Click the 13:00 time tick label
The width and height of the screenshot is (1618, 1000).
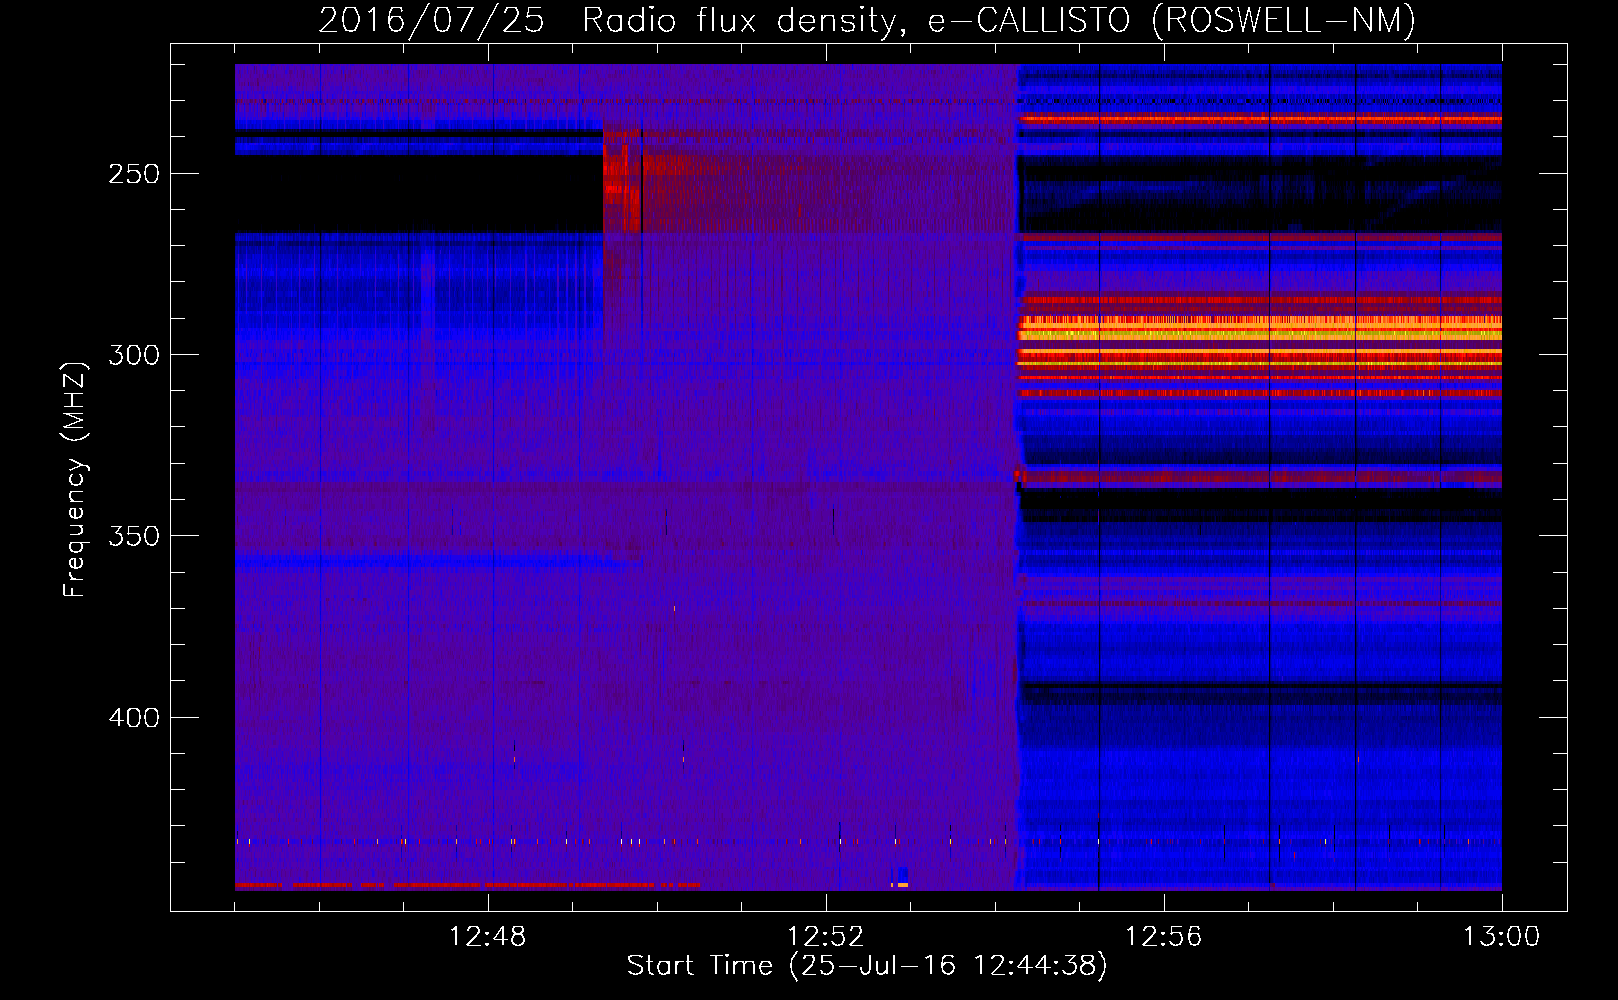tap(1502, 937)
